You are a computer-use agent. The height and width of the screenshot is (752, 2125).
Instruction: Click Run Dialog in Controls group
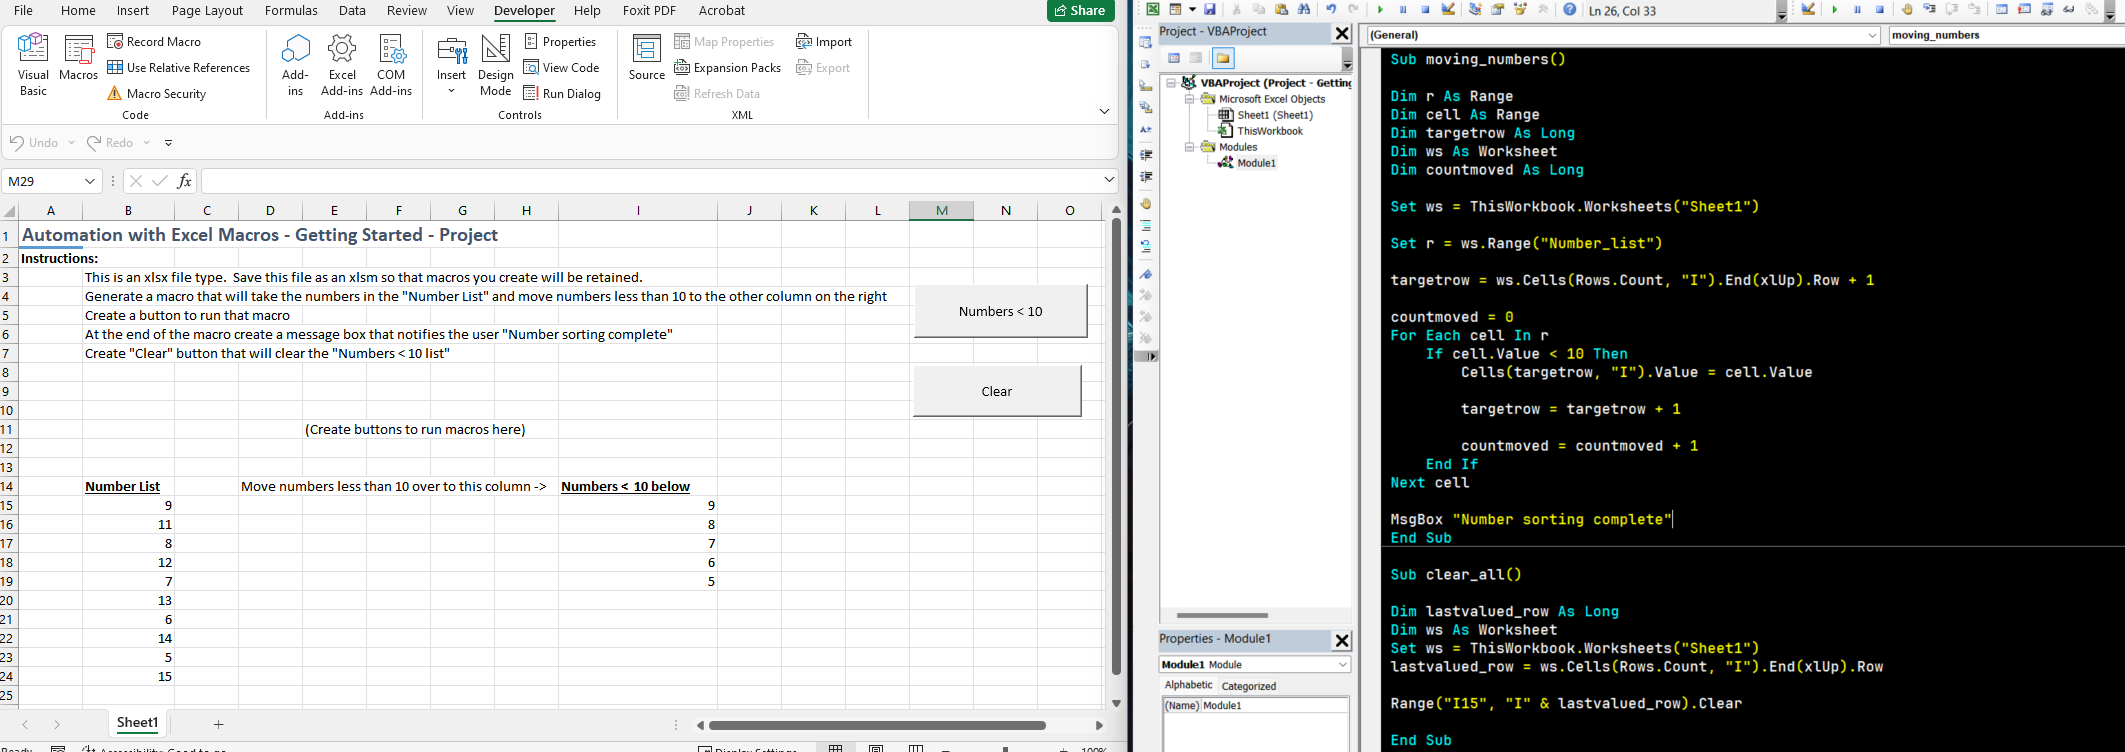coord(562,93)
